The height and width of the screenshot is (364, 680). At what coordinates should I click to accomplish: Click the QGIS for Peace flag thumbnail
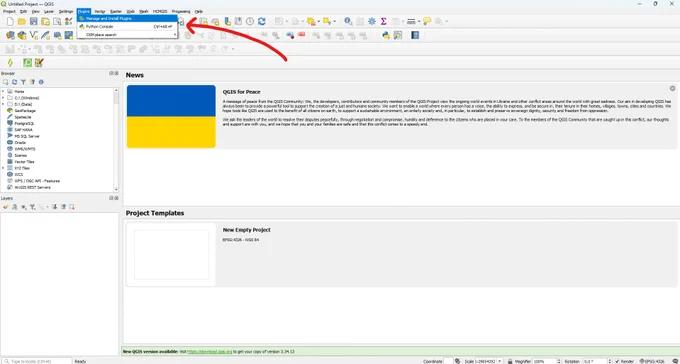171,116
